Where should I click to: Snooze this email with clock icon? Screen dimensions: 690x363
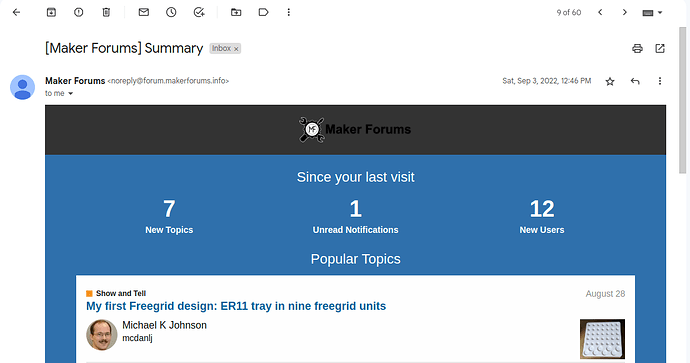[x=171, y=12]
